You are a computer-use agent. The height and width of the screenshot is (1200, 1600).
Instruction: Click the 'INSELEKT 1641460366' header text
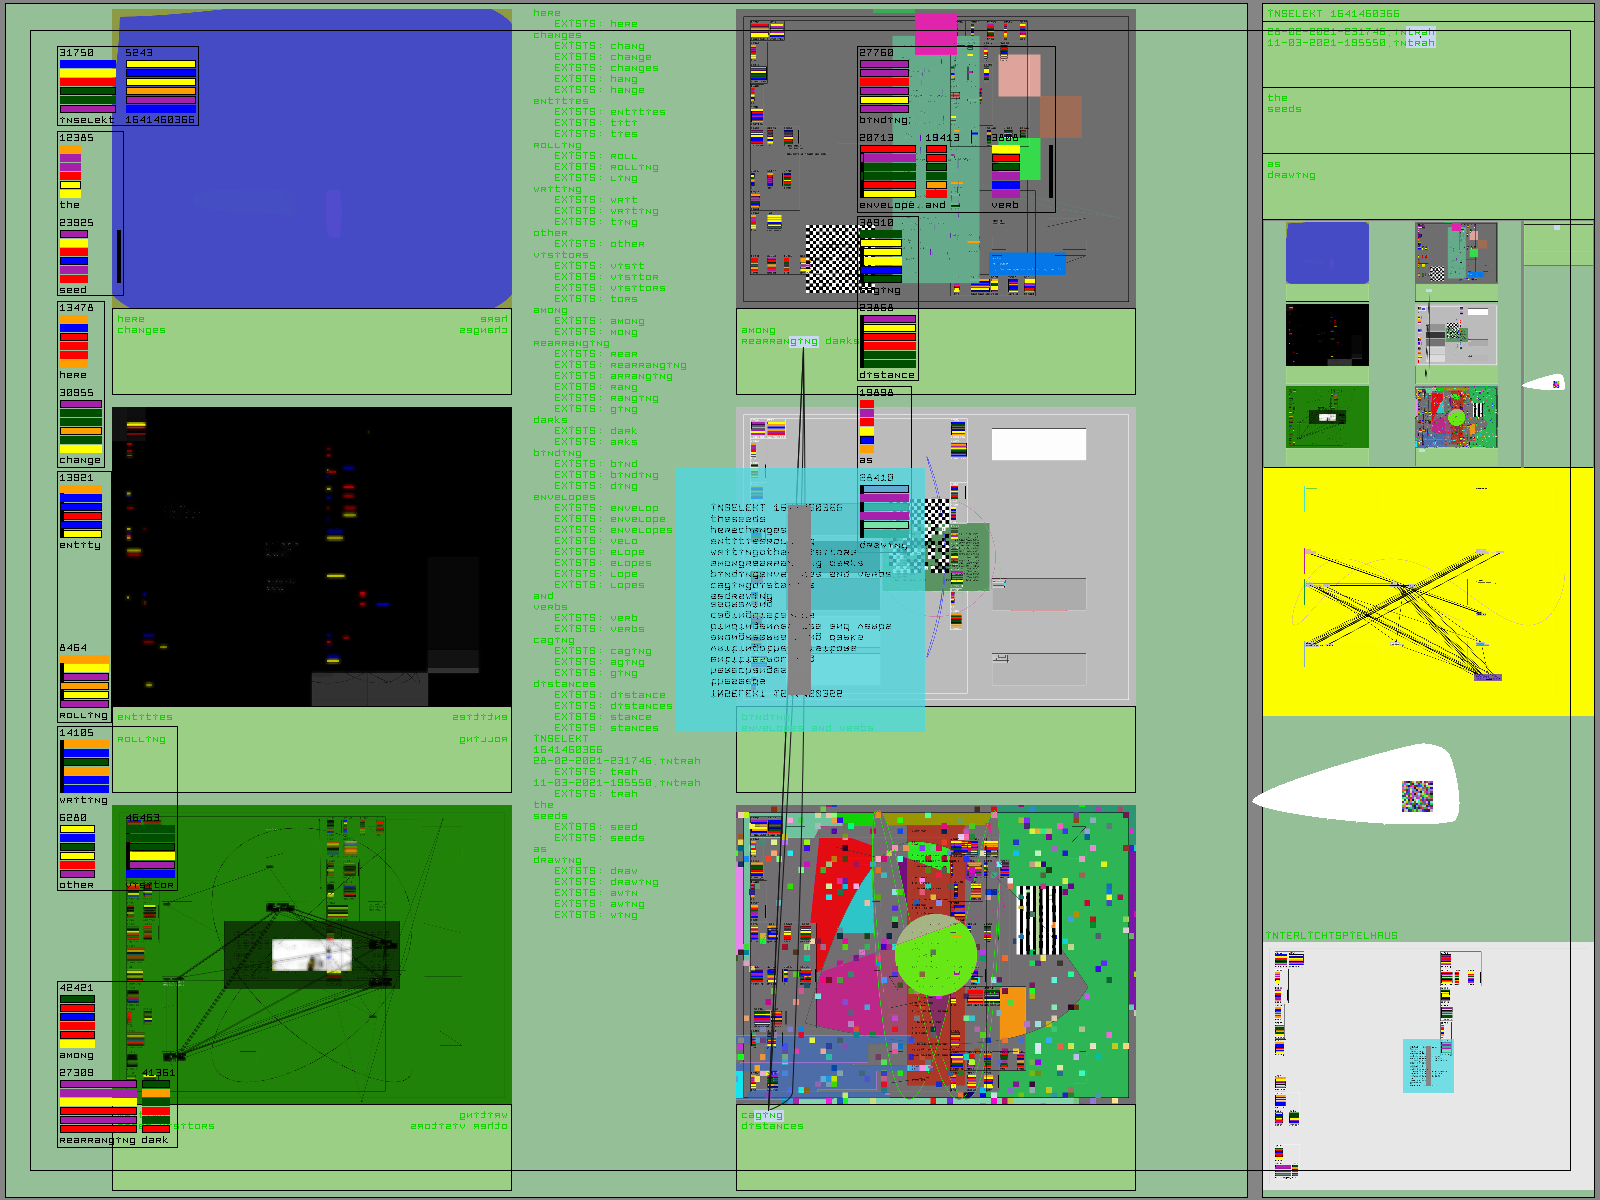pyautogui.click(x=1333, y=14)
